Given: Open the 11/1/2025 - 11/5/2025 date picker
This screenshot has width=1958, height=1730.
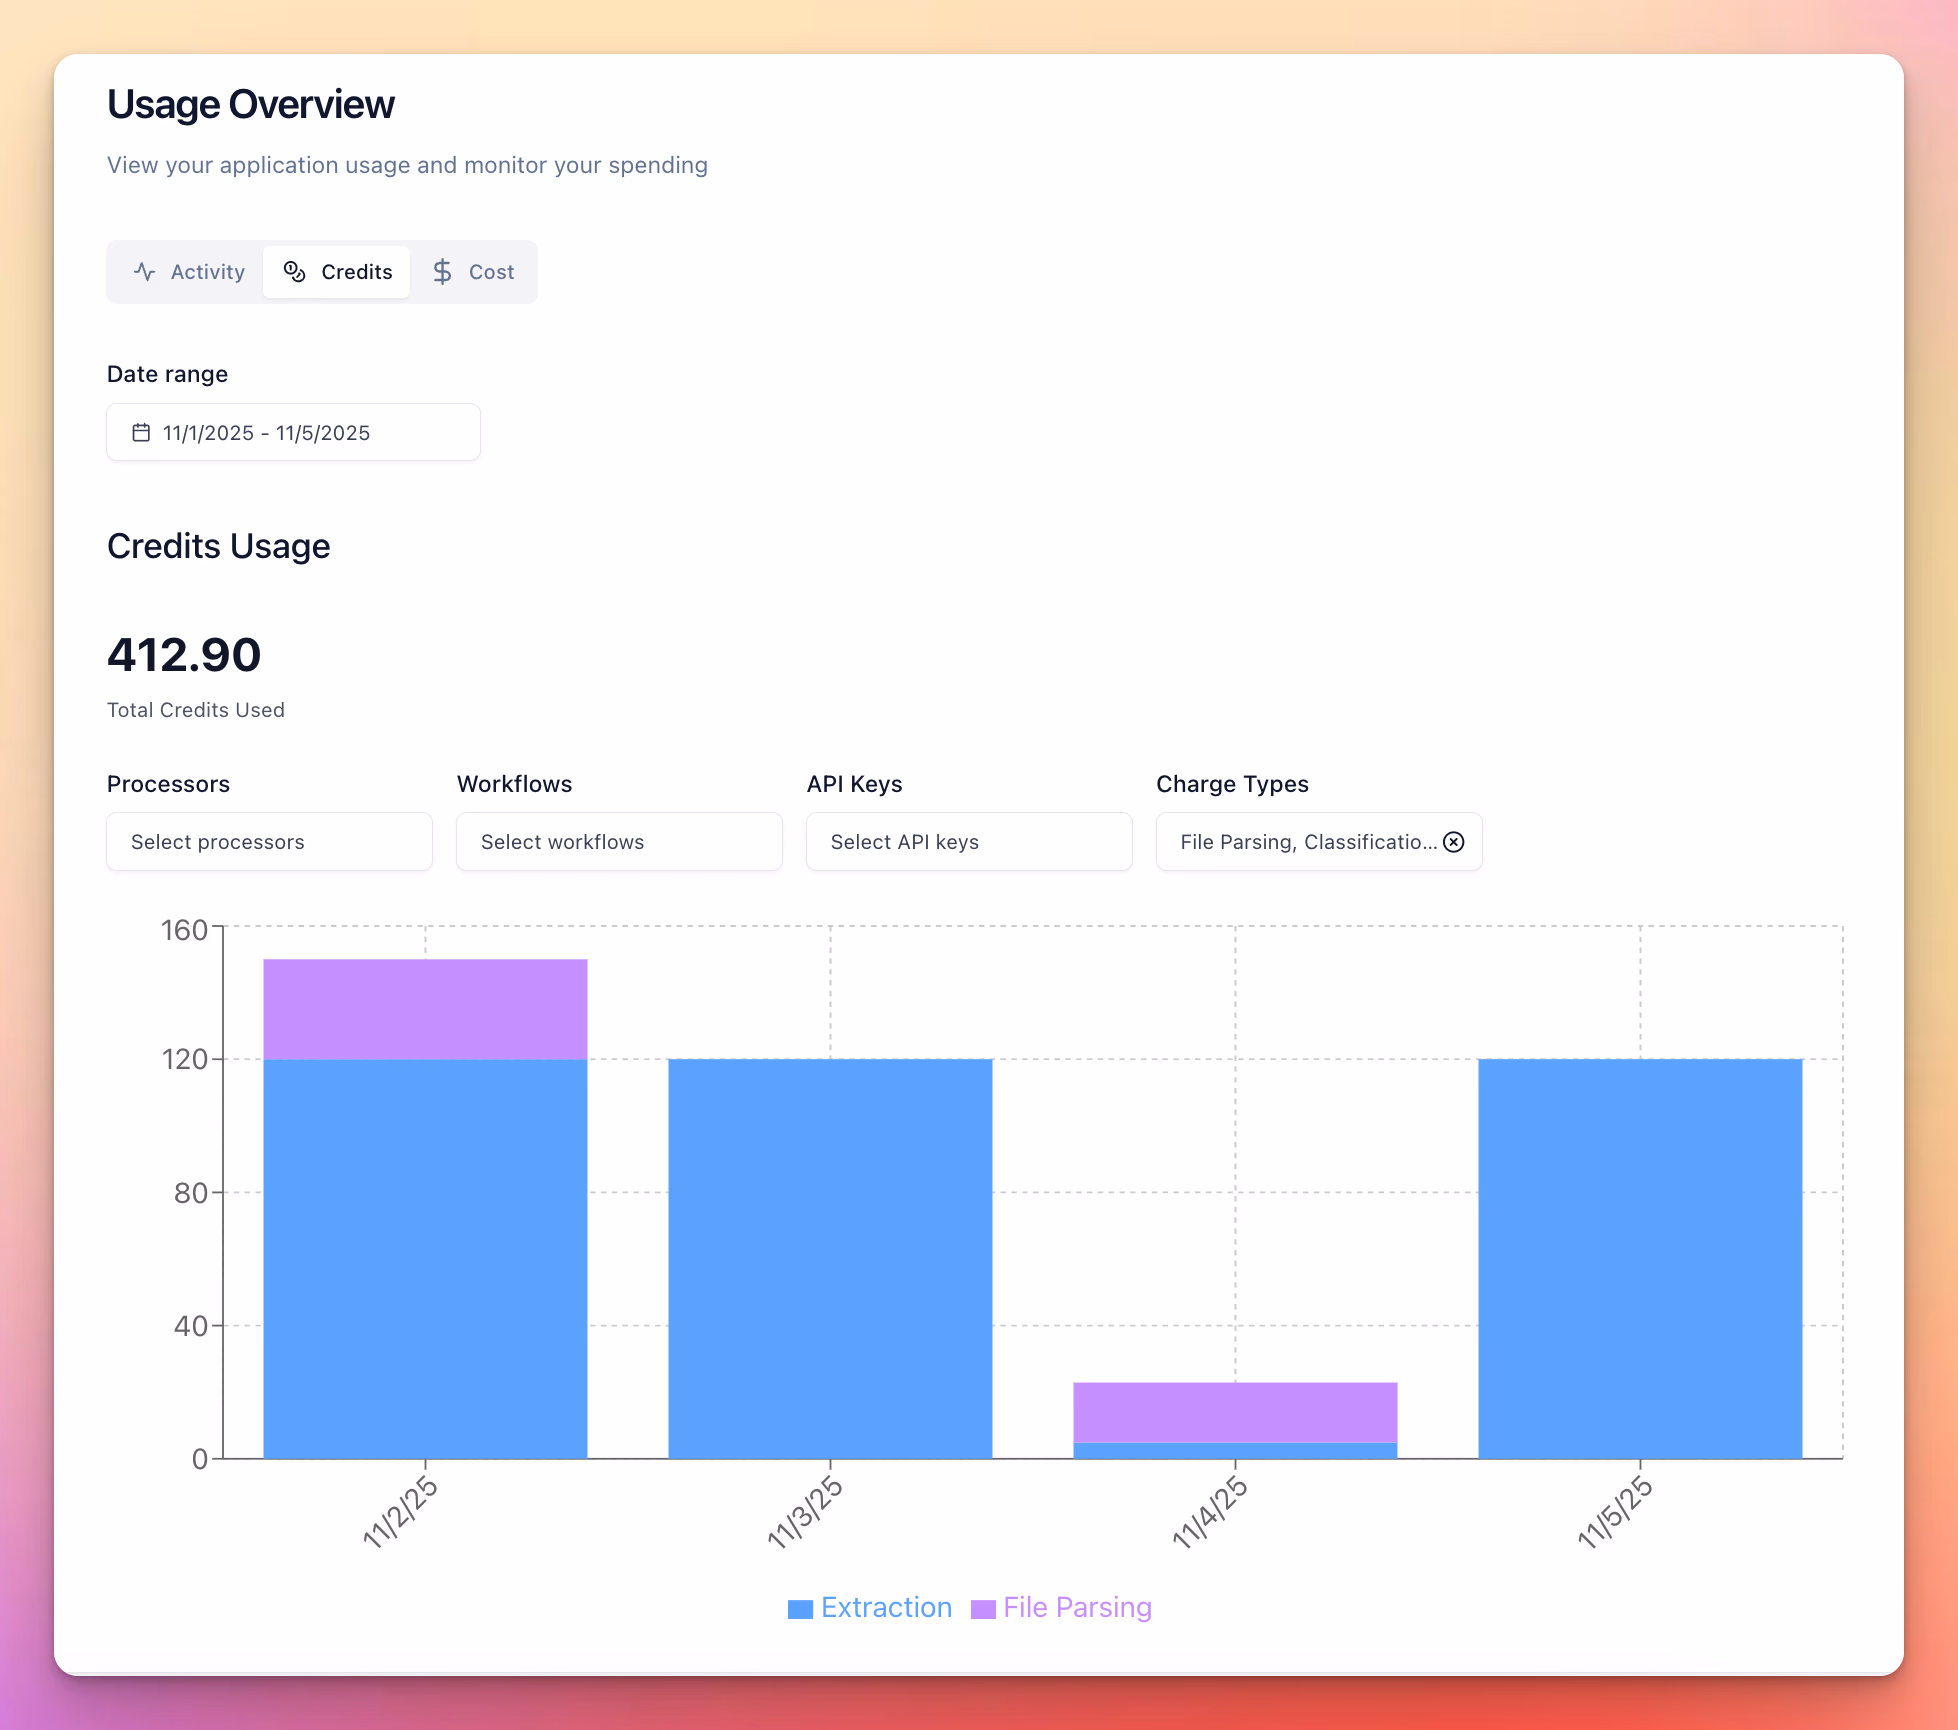Looking at the screenshot, I should [x=293, y=433].
